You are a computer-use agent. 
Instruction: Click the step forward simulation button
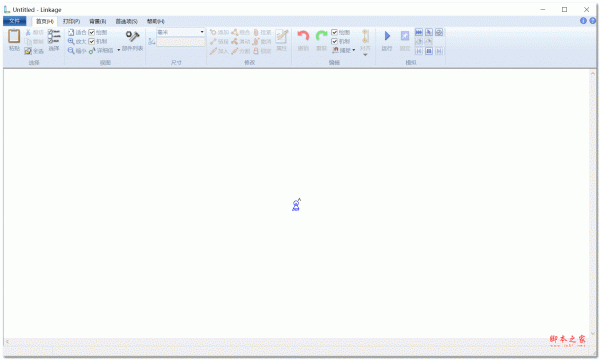(x=439, y=51)
